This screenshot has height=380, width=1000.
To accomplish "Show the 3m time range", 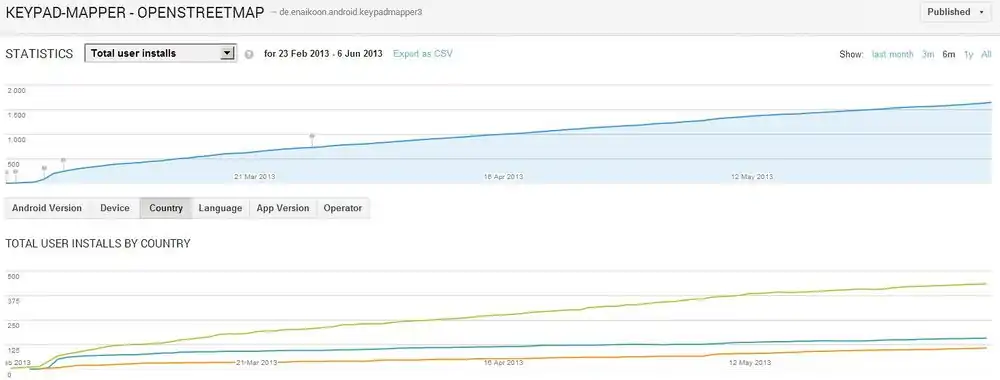I will pyautogui.click(x=927, y=54).
